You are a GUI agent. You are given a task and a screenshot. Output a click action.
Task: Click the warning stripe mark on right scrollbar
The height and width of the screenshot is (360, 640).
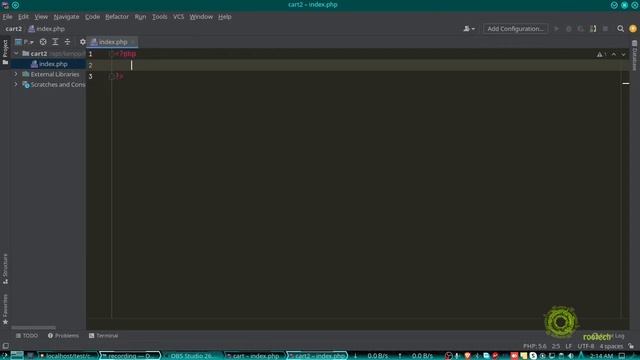click(x=626, y=83)
